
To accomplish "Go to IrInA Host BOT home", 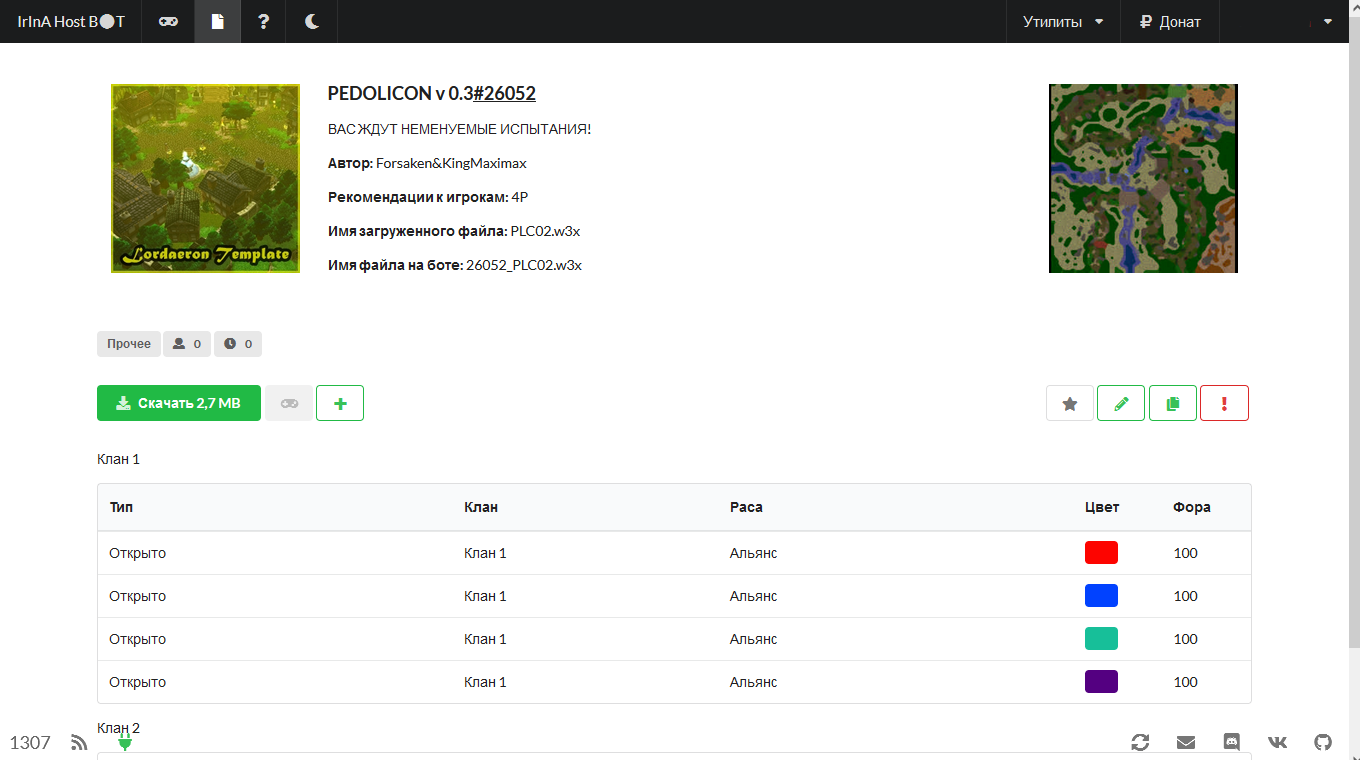I will (71, 21).
